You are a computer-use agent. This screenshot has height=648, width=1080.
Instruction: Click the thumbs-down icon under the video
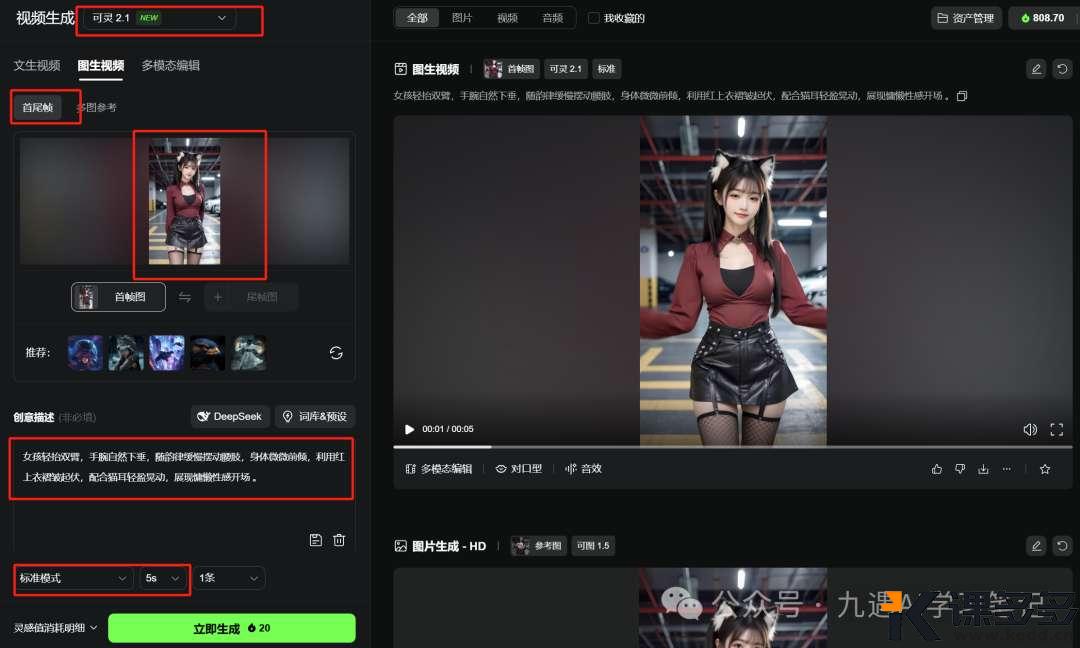coord(960,469)
